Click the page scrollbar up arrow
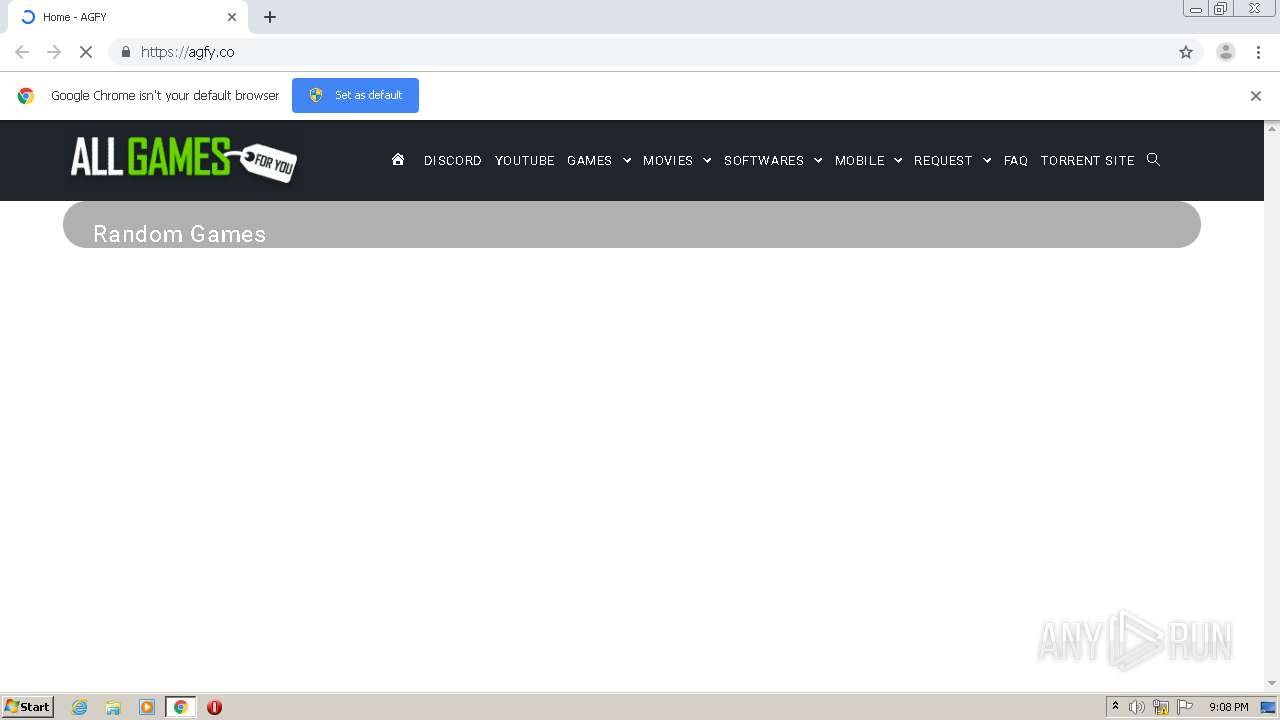The height and width of the screenshot is (720, 1280). [1272, 128]
